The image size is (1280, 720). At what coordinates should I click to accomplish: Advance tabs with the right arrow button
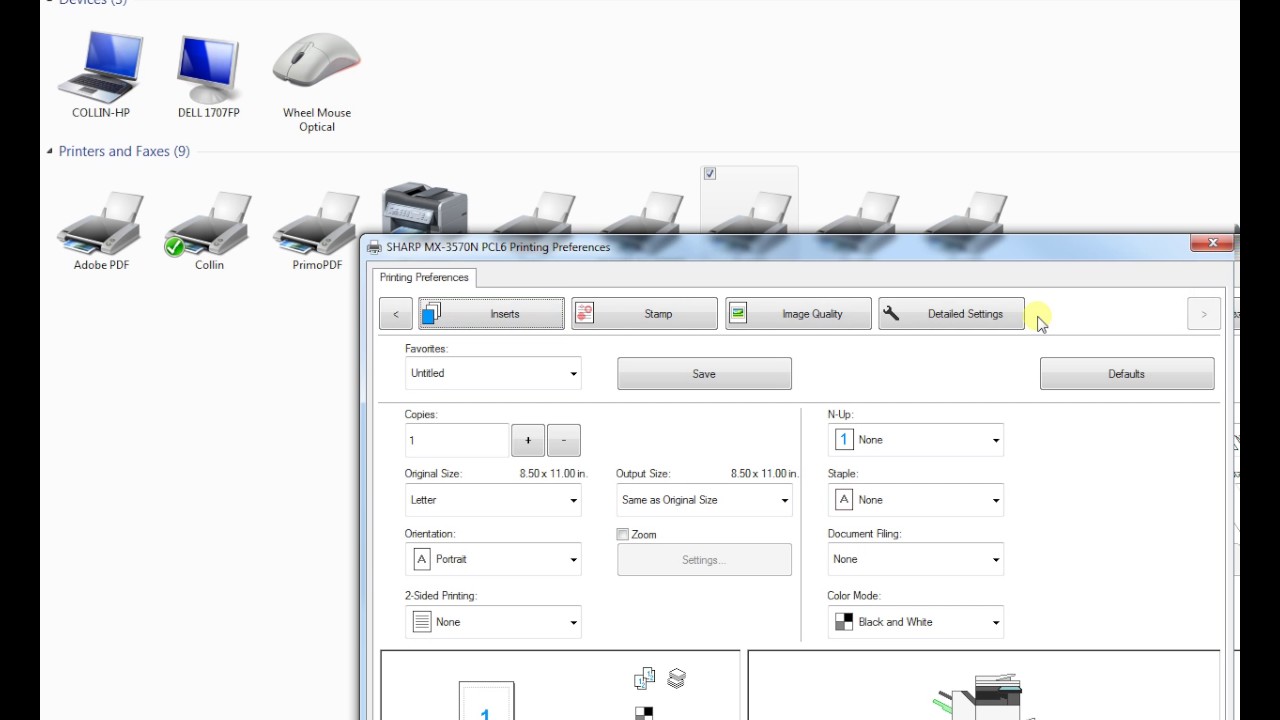(1204, 314)
